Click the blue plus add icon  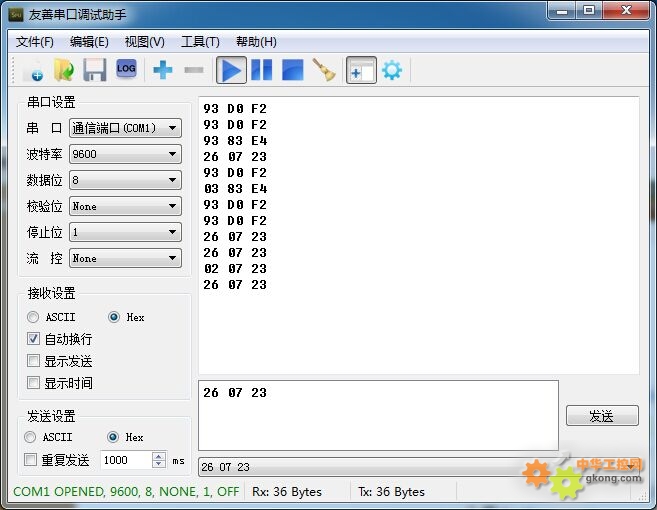pyautogui.click(x=163, y=70)
